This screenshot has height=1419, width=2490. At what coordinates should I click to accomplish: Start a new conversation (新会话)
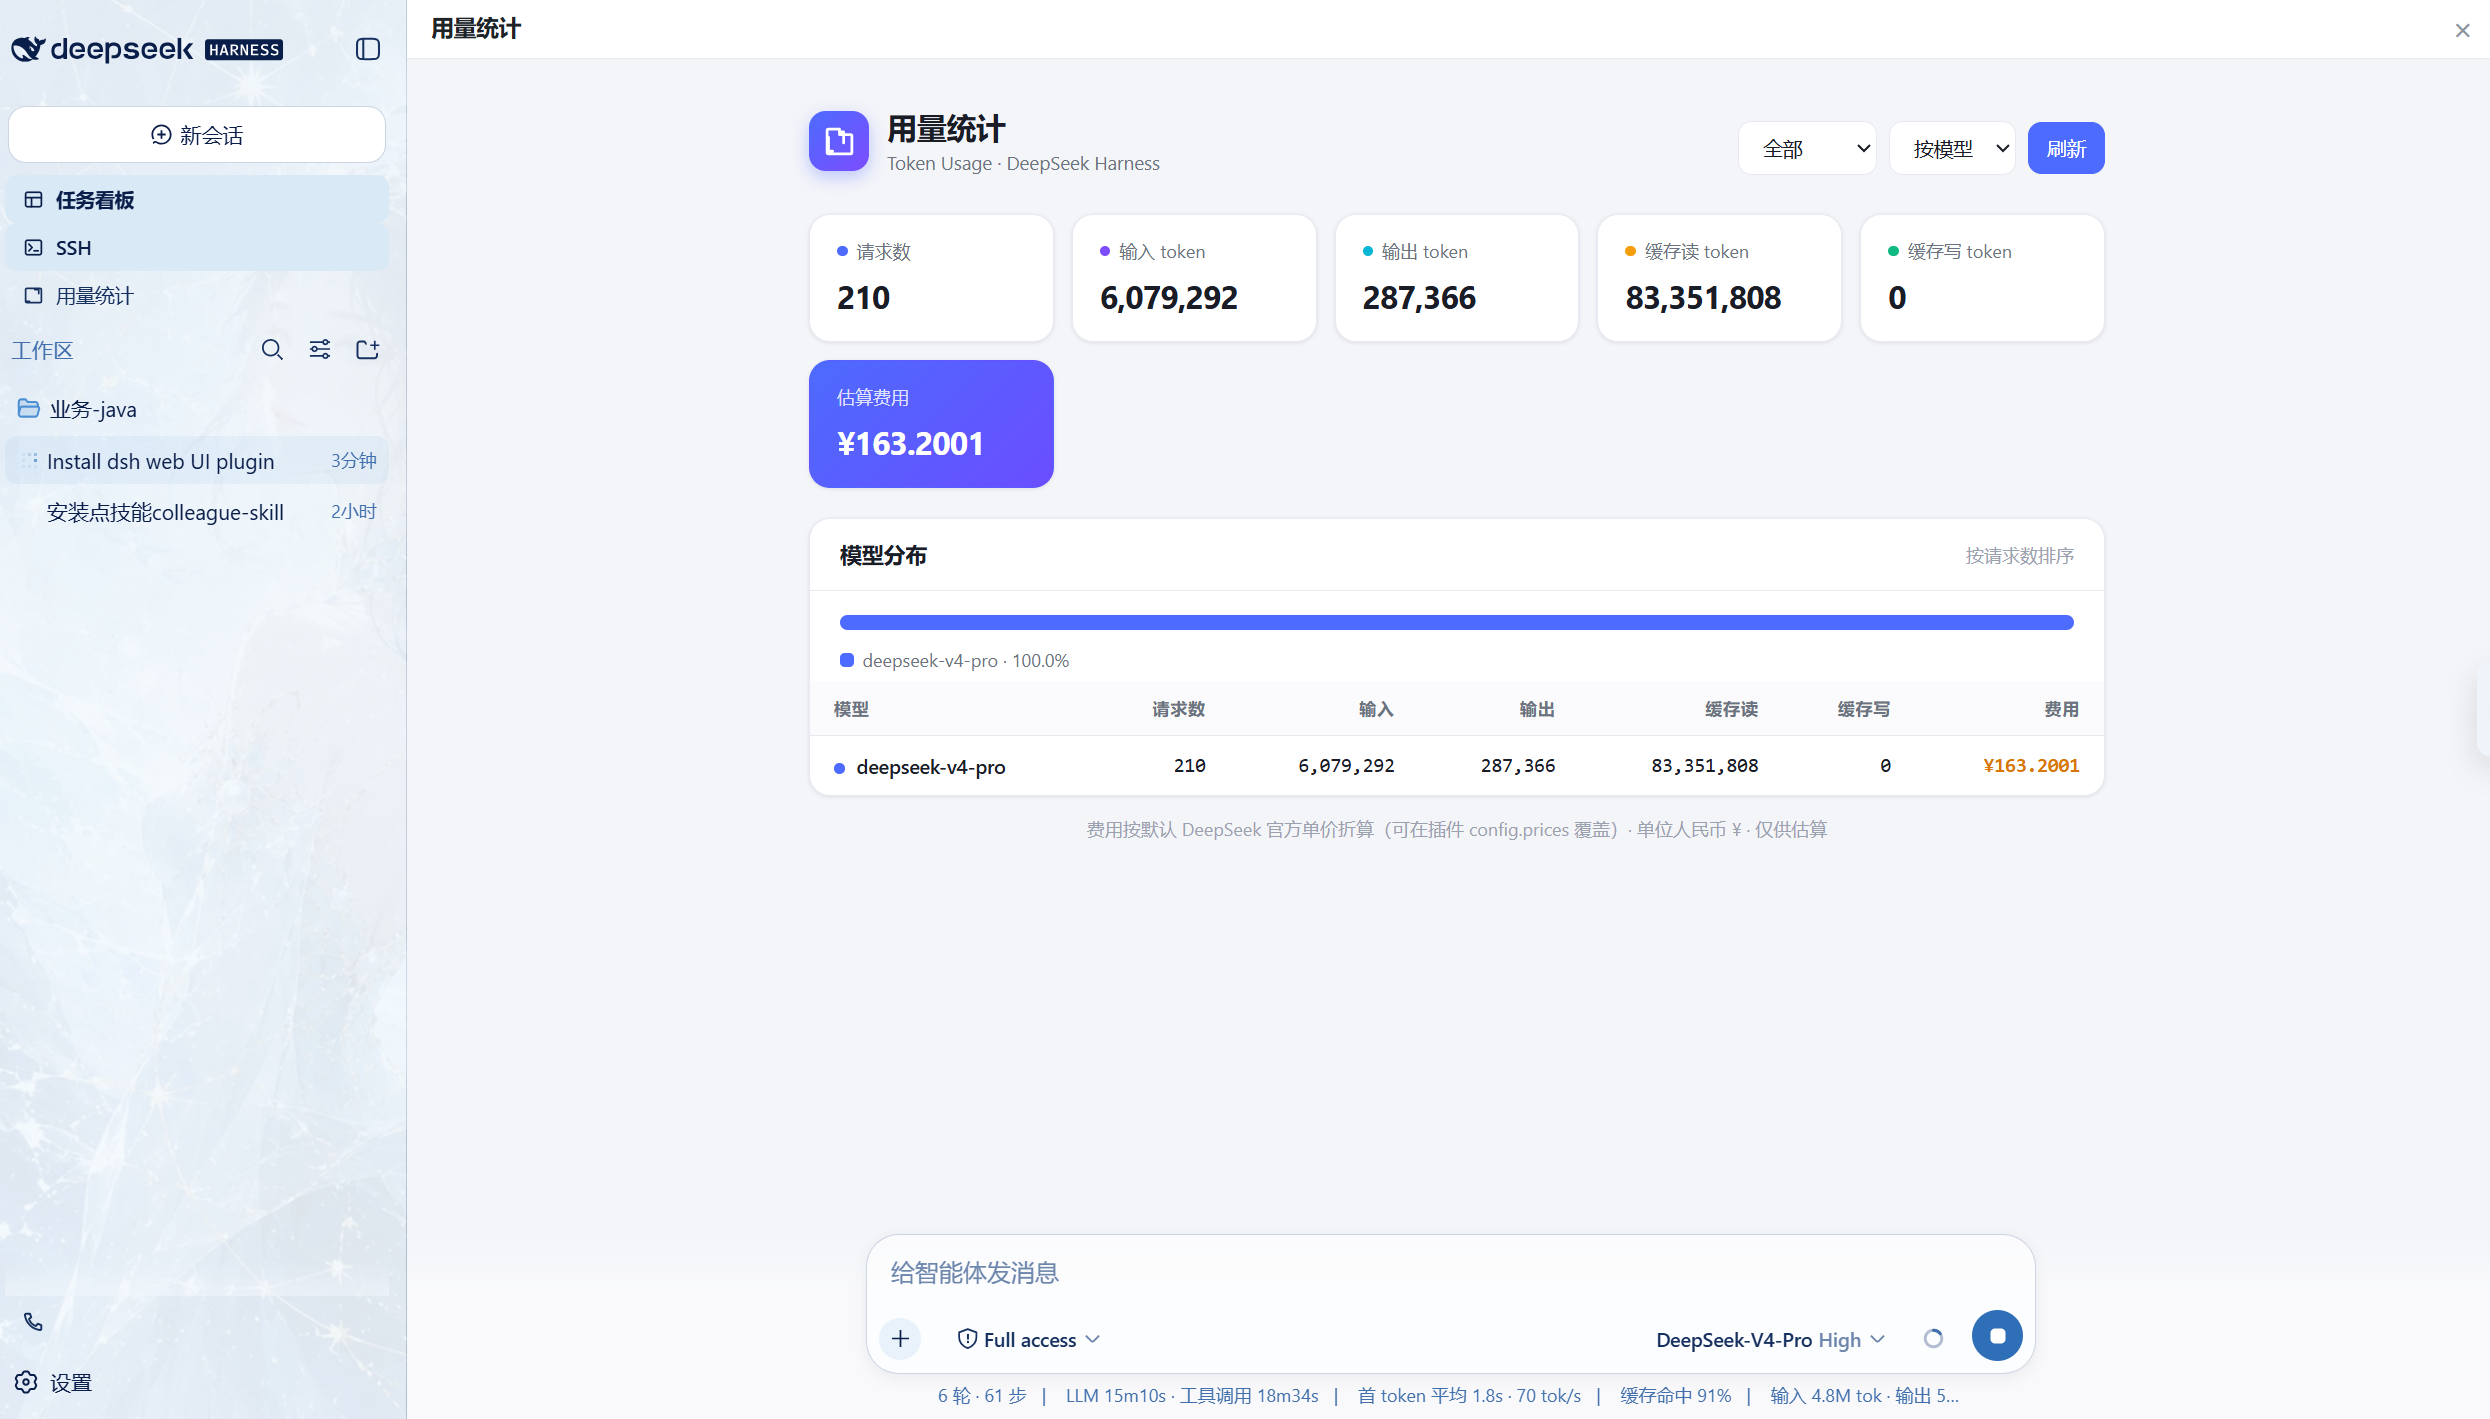click(x=197, y=135)
